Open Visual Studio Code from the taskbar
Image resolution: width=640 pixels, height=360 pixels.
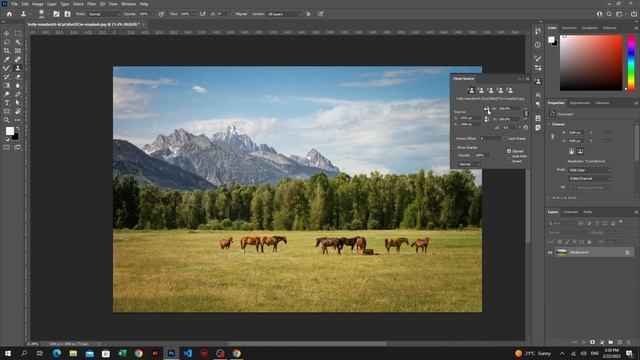[188, 353]
